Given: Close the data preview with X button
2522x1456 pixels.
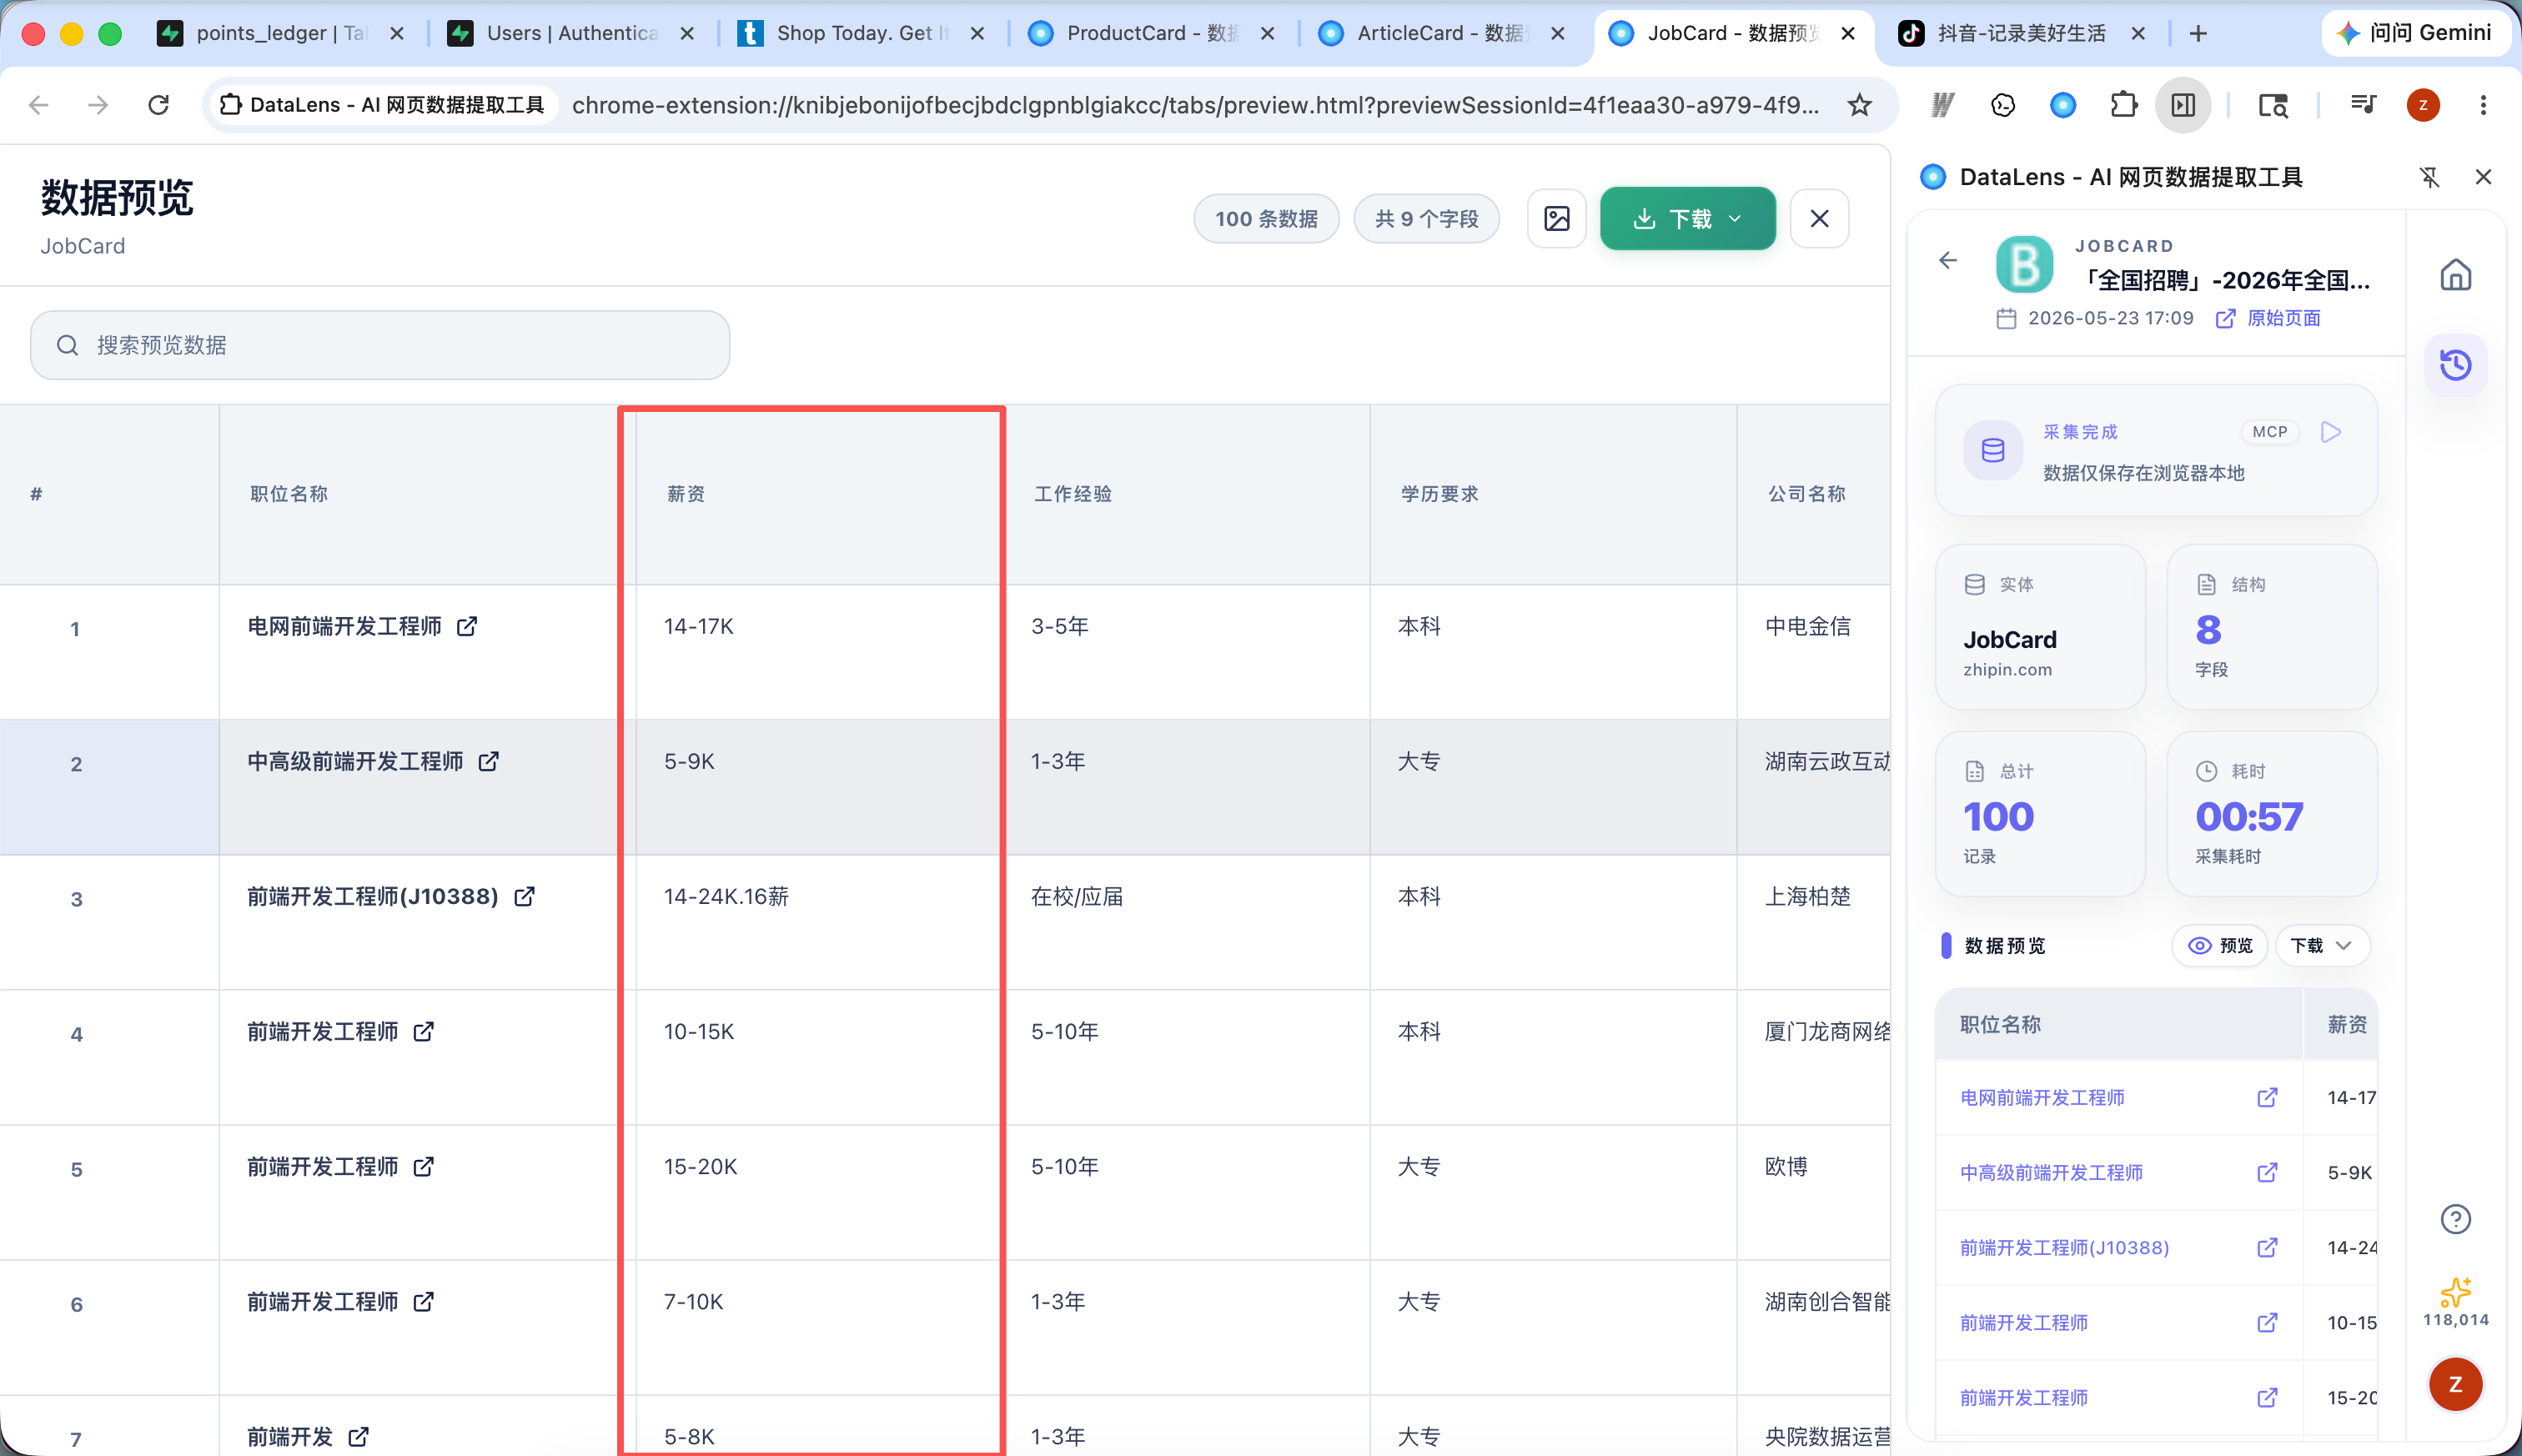Looking at the screenshot, I should (1819, 218).
